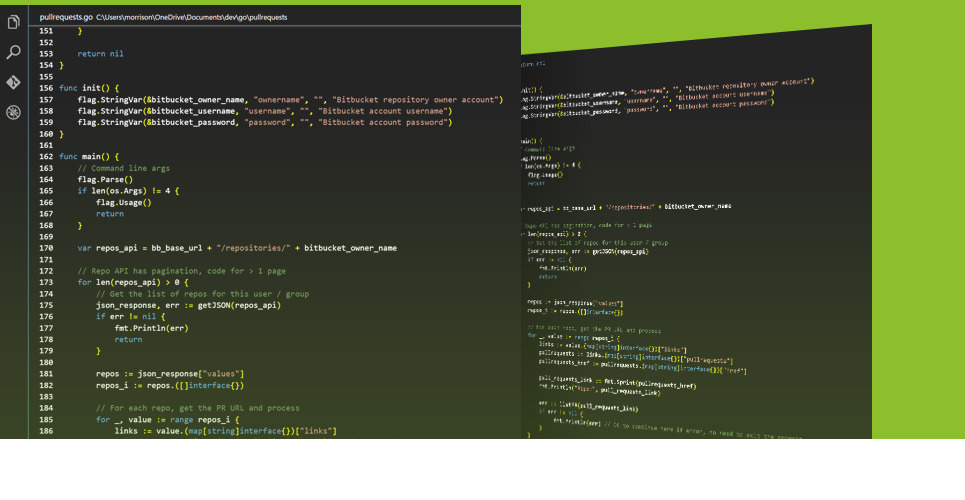Click the 'repos_i := repos.([]interface{})' line
This screenshot has width=965, height=500.
click(170, 385)
